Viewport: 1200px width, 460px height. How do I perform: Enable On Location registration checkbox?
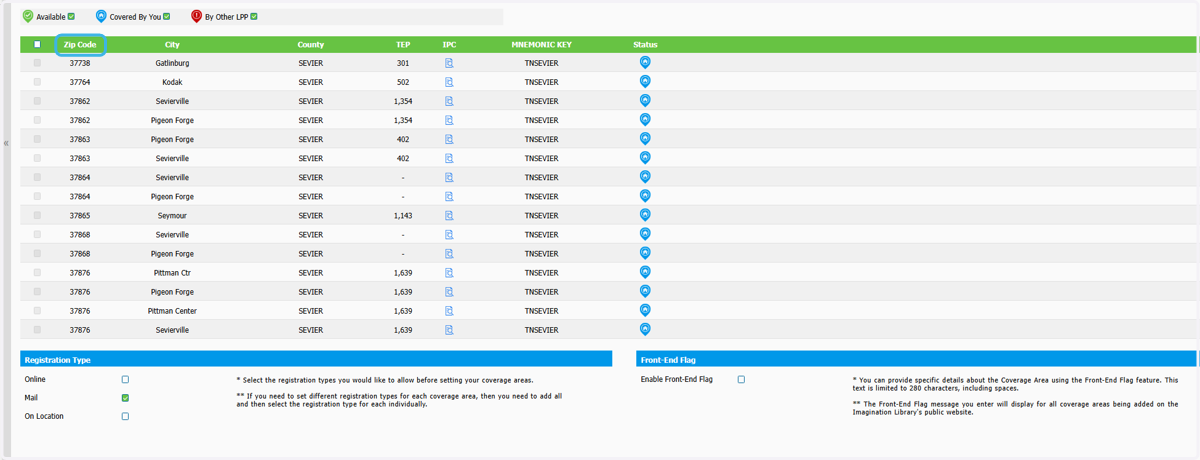coord(125,416)
